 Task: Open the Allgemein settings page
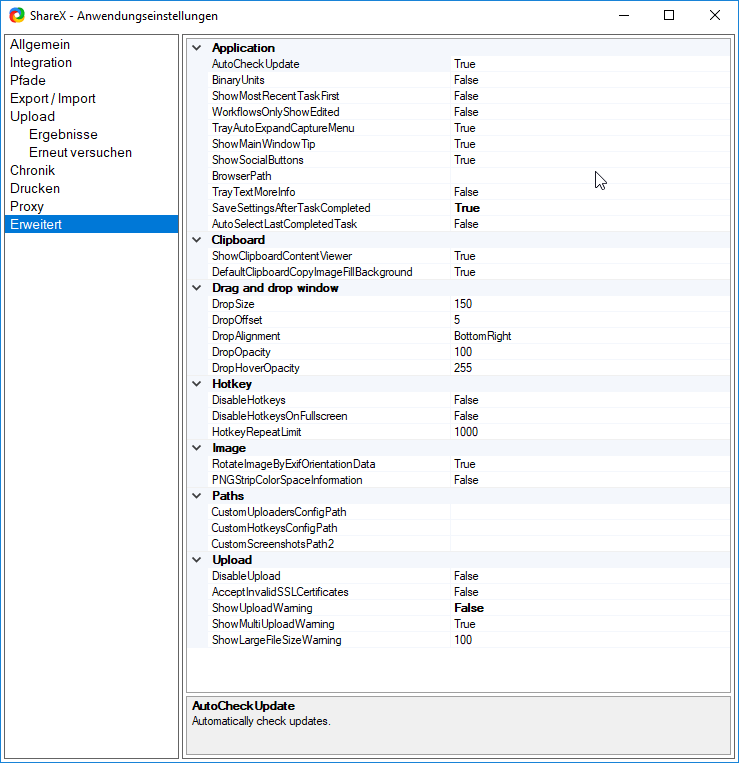click(40, 44)
